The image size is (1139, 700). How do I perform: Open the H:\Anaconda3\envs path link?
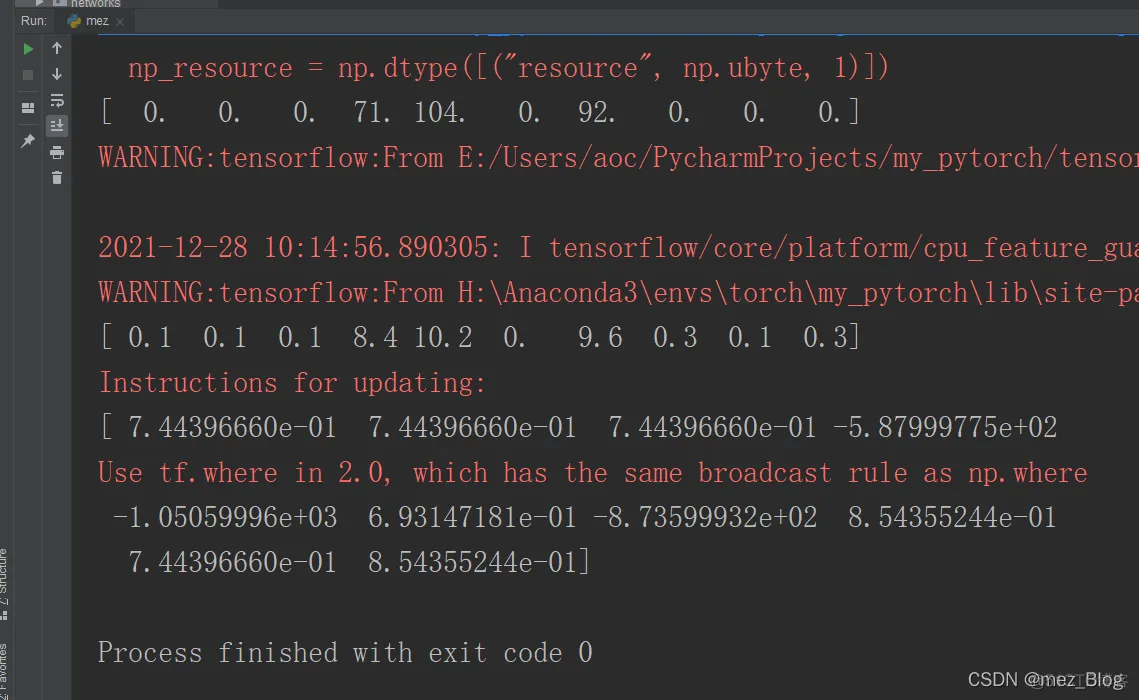coord(798,293)
